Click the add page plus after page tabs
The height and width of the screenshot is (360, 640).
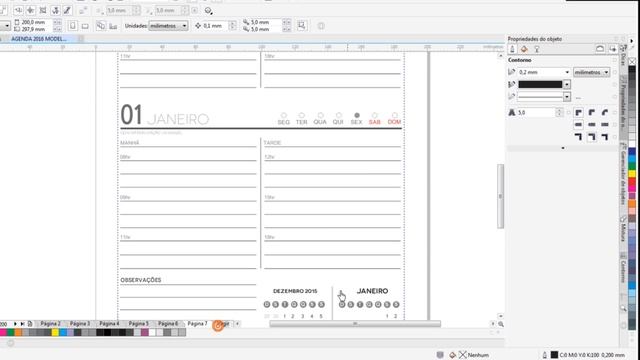pyautogui.click(x=237, y=324)
